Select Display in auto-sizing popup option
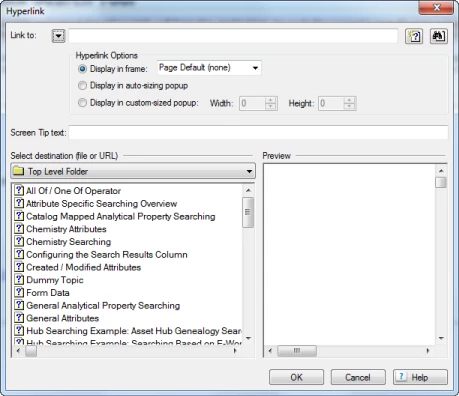Viewport: 459px width, 396px height. point(82,86)
